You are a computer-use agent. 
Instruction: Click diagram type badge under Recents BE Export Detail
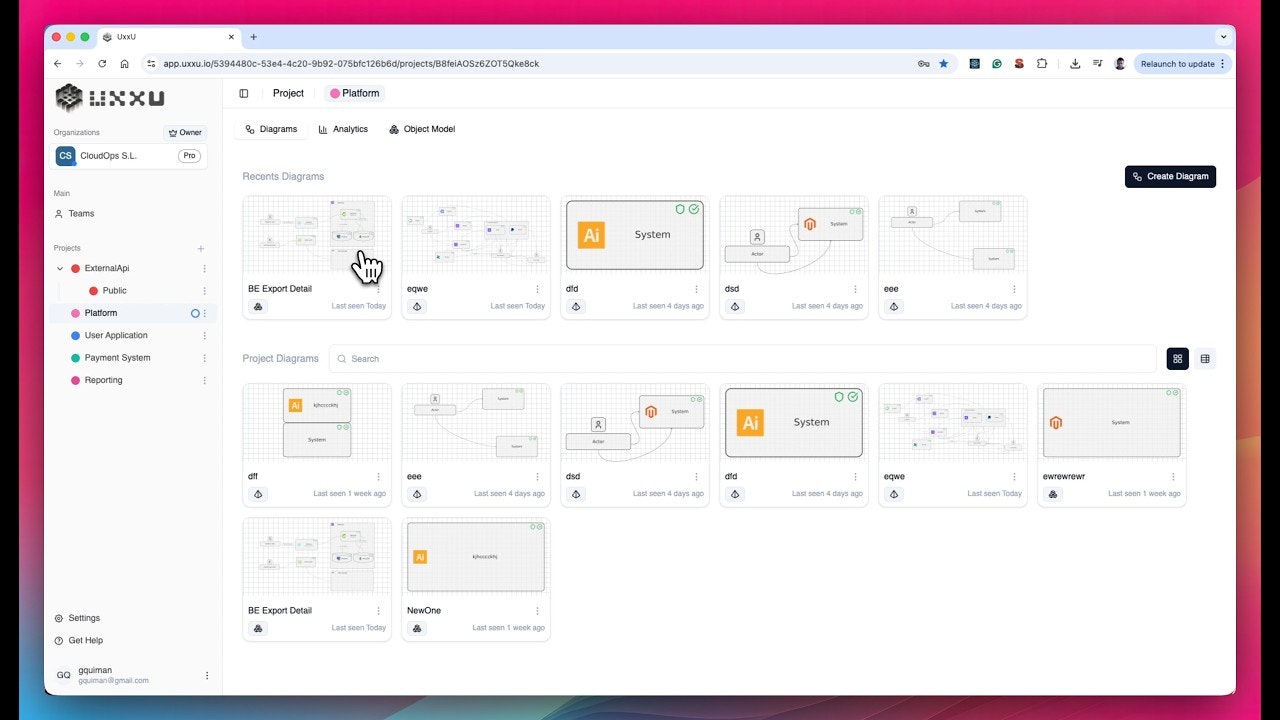[258, 306]
